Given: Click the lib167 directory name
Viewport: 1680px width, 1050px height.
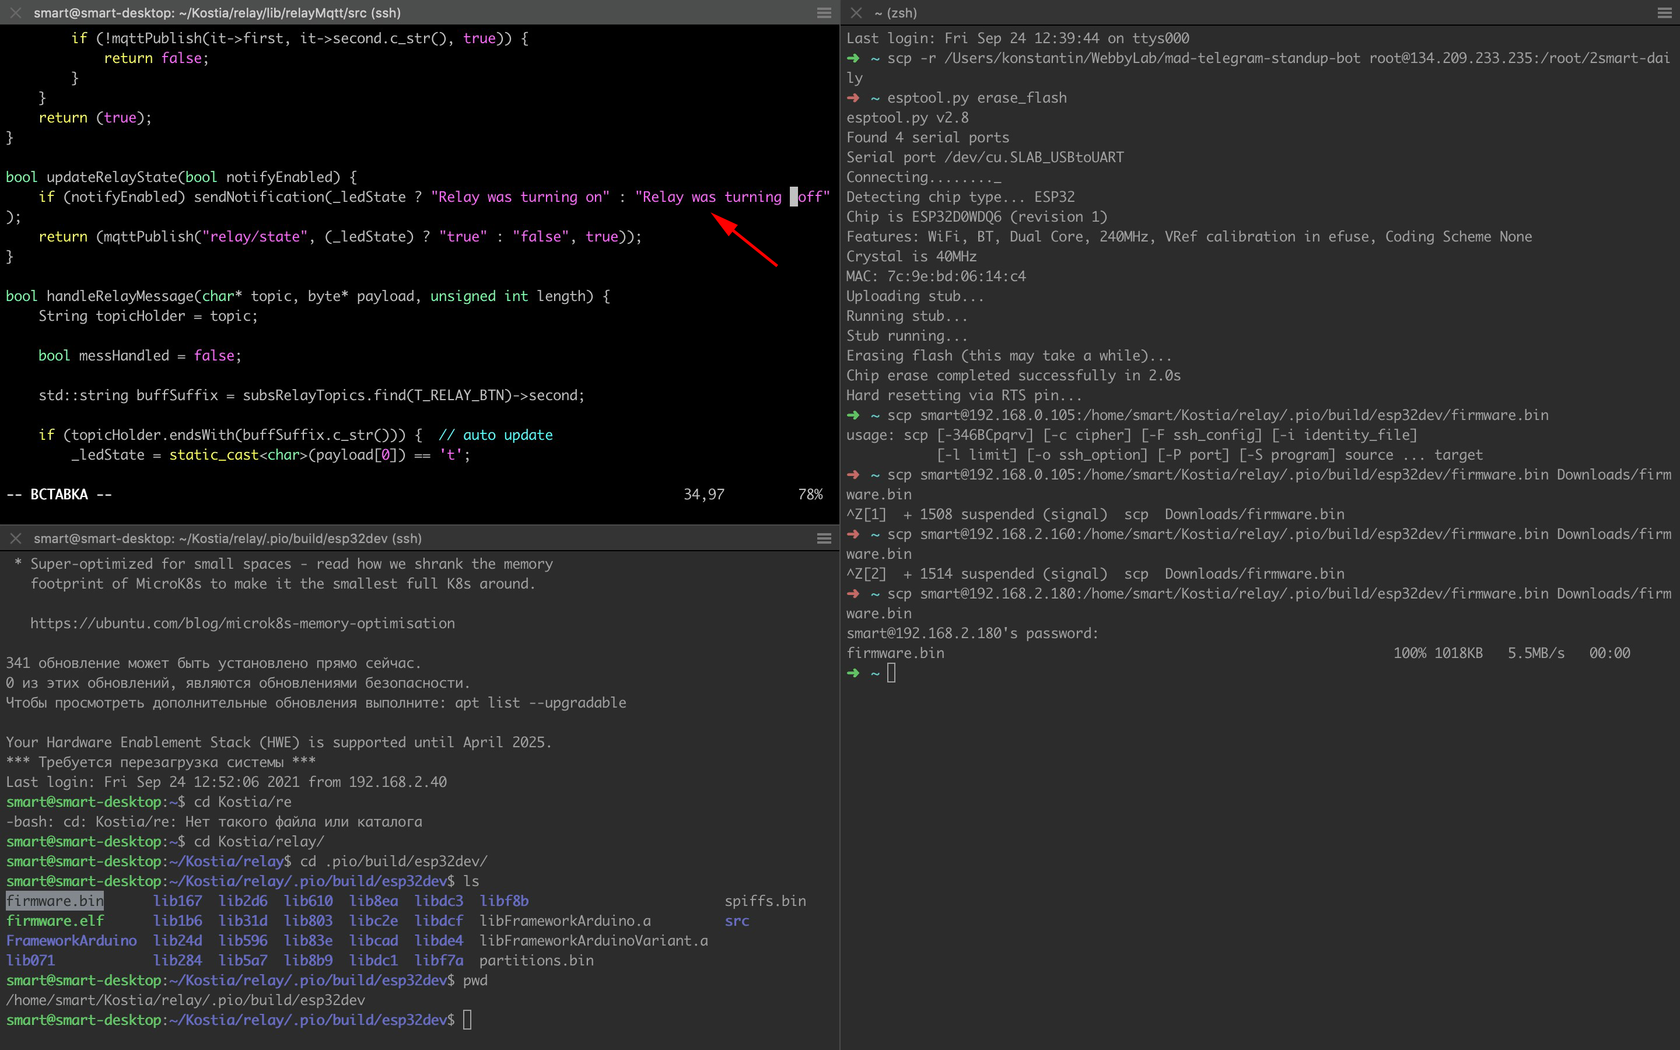Looking at the screenshot, I should tap(177, 901).
